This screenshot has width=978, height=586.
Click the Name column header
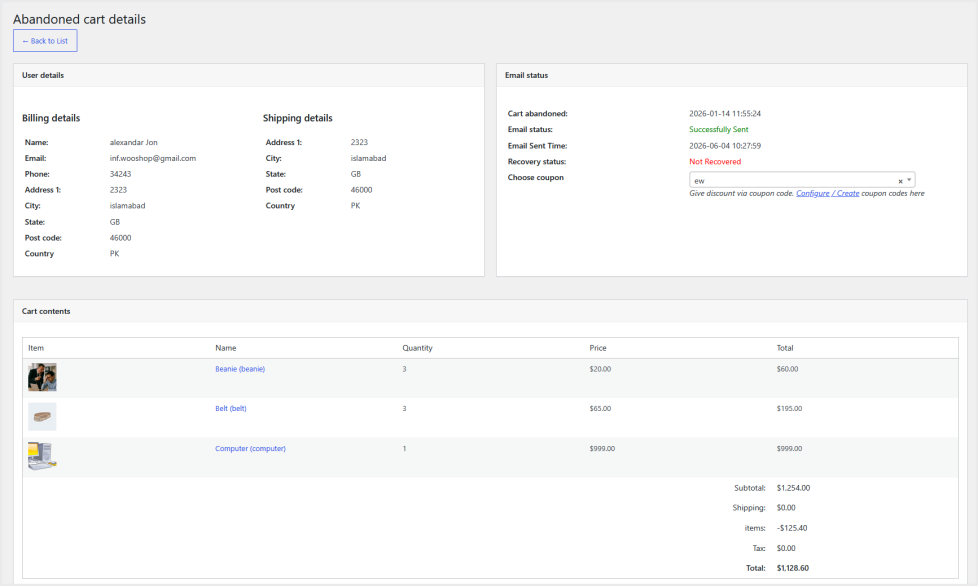226,348
